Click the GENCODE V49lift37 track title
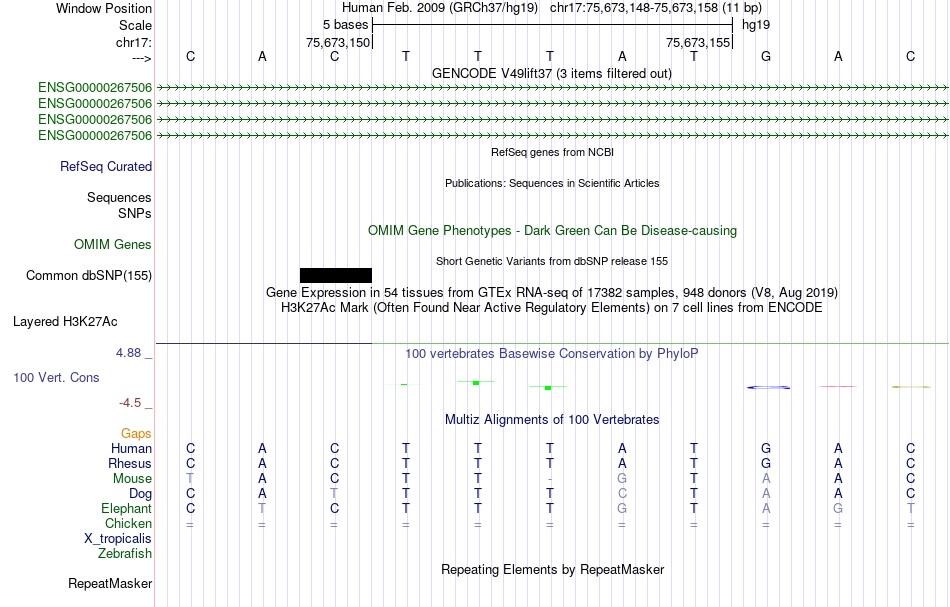The width and height of the screenshot is (950, 607). [552, 73]
